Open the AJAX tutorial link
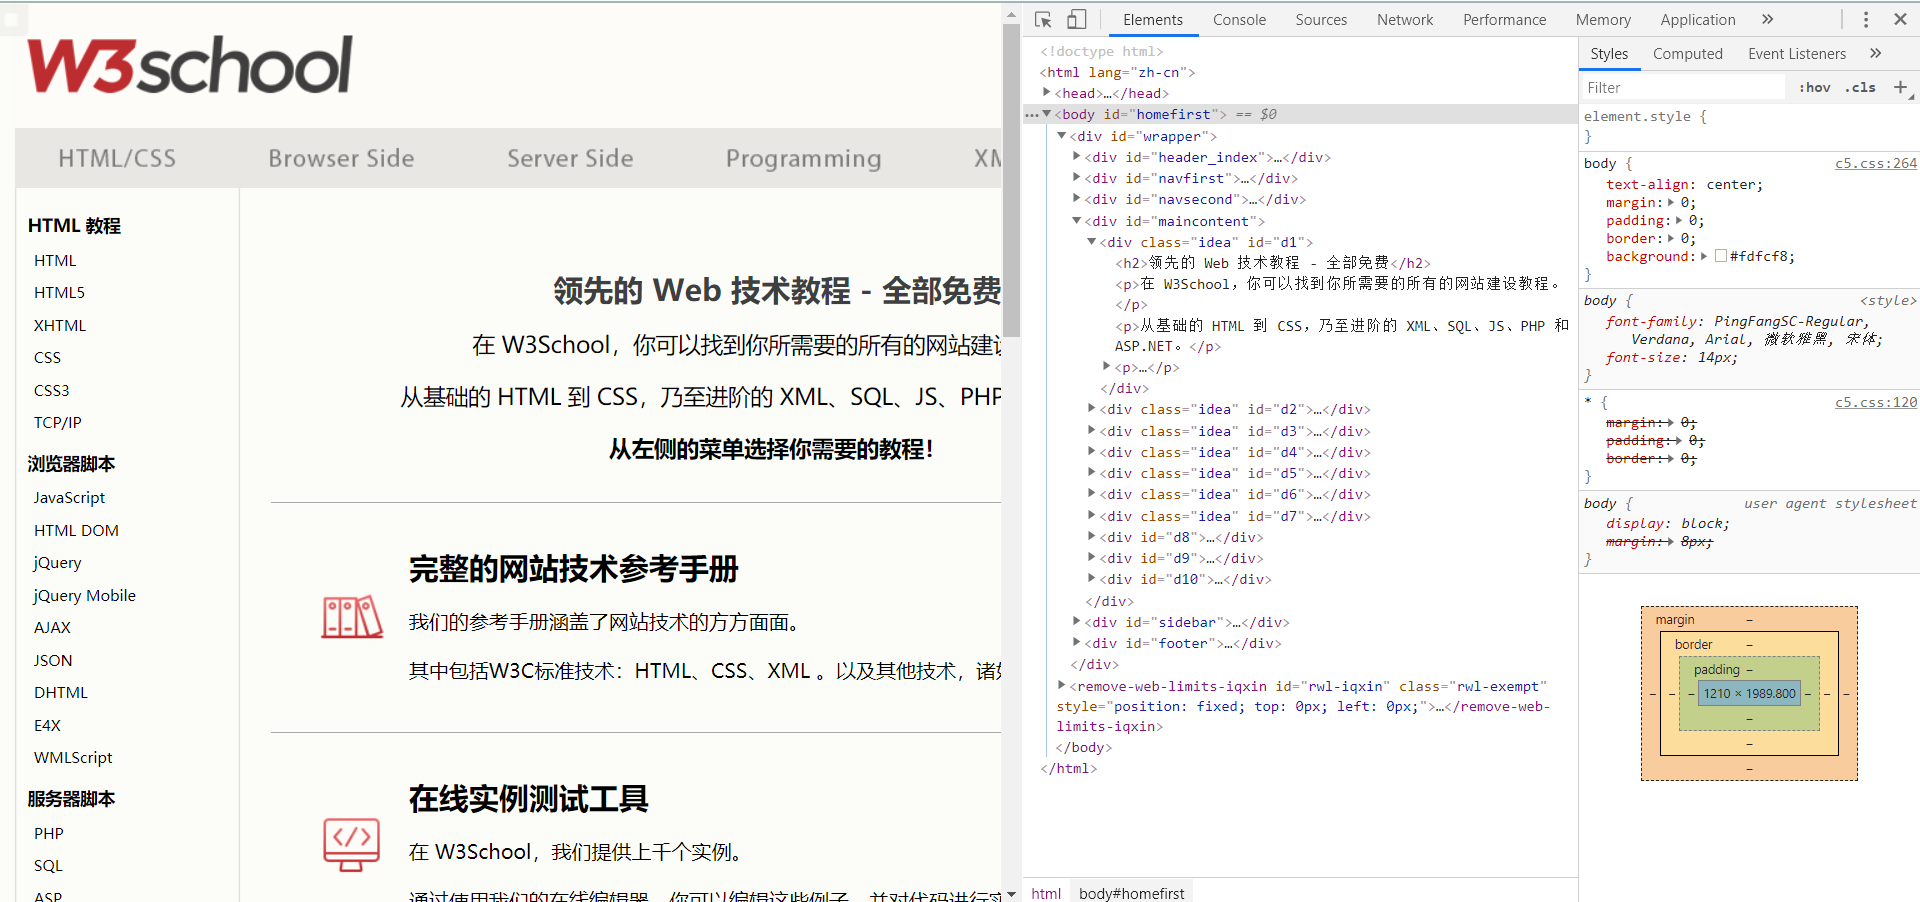 tap(52, 627)
